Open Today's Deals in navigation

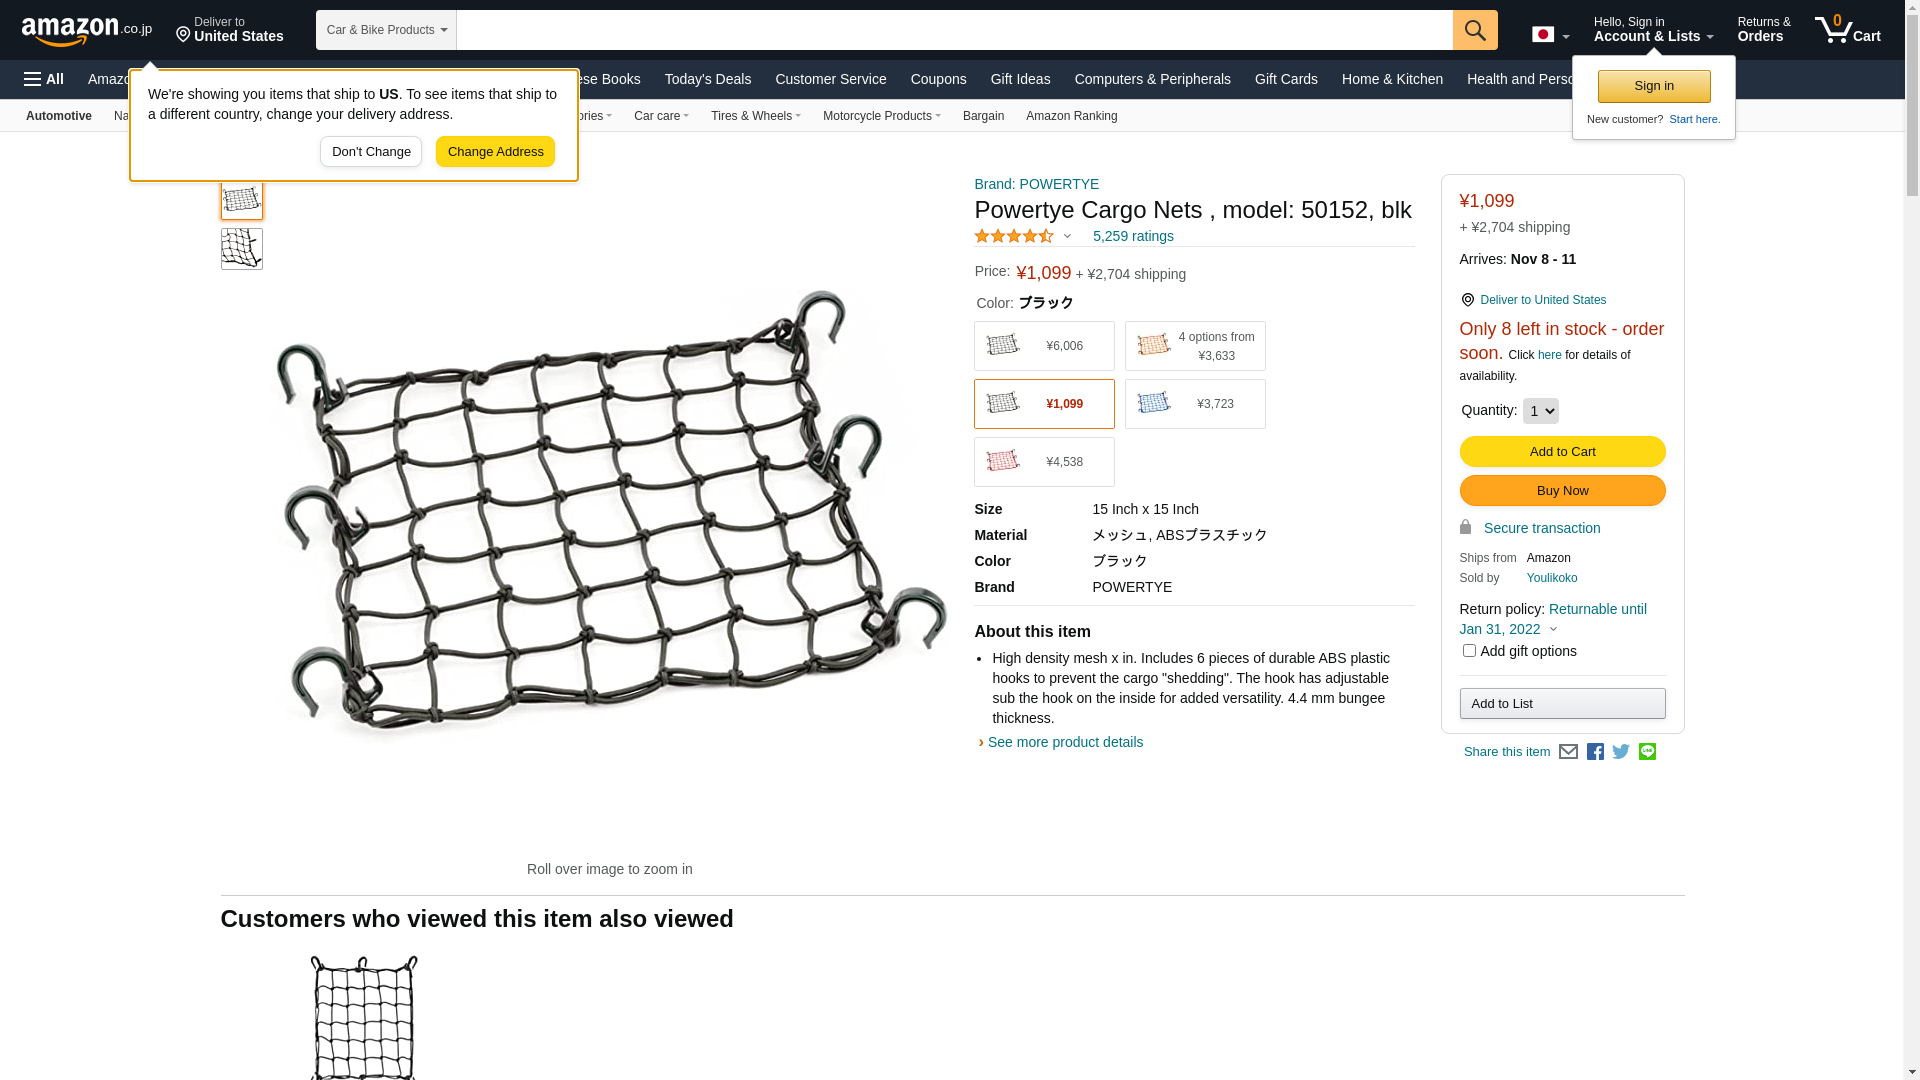click(708, 79)
